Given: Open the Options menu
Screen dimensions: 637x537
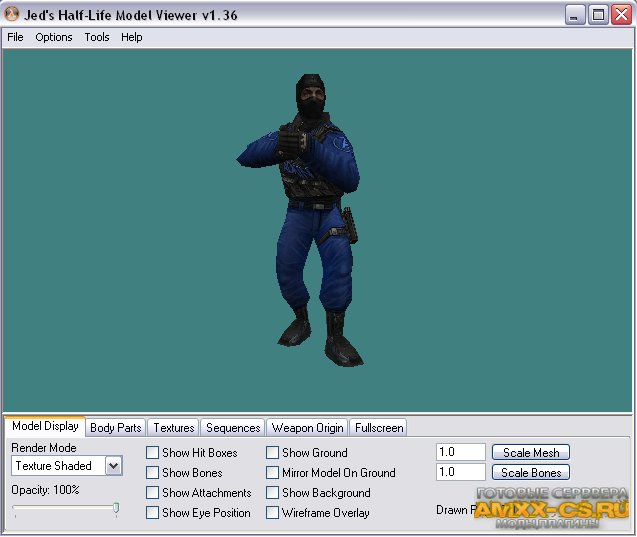Looking at the screenshot, I should [54, 37].
